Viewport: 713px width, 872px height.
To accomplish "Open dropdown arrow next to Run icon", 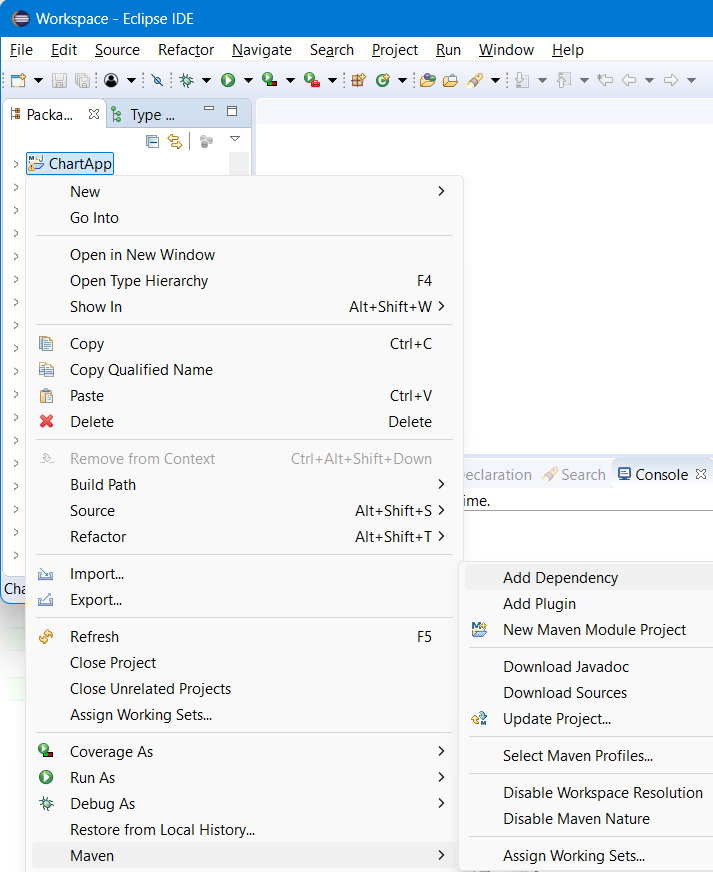I will [x=248, y=81].
